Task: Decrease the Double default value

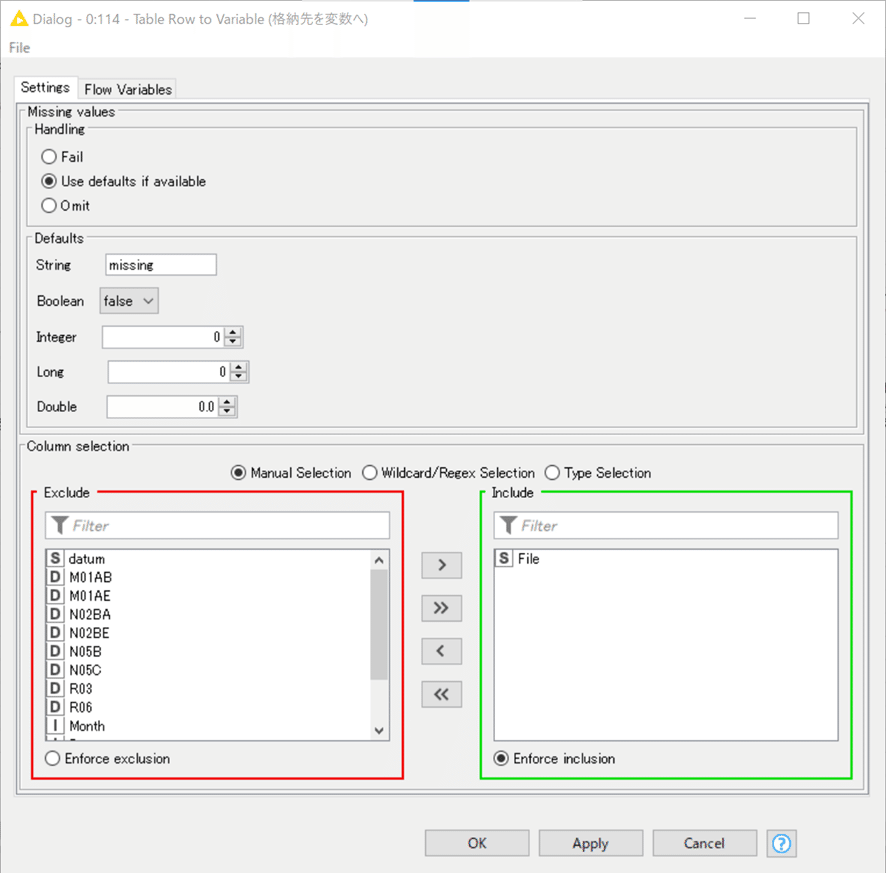Action: click(227, 411)
